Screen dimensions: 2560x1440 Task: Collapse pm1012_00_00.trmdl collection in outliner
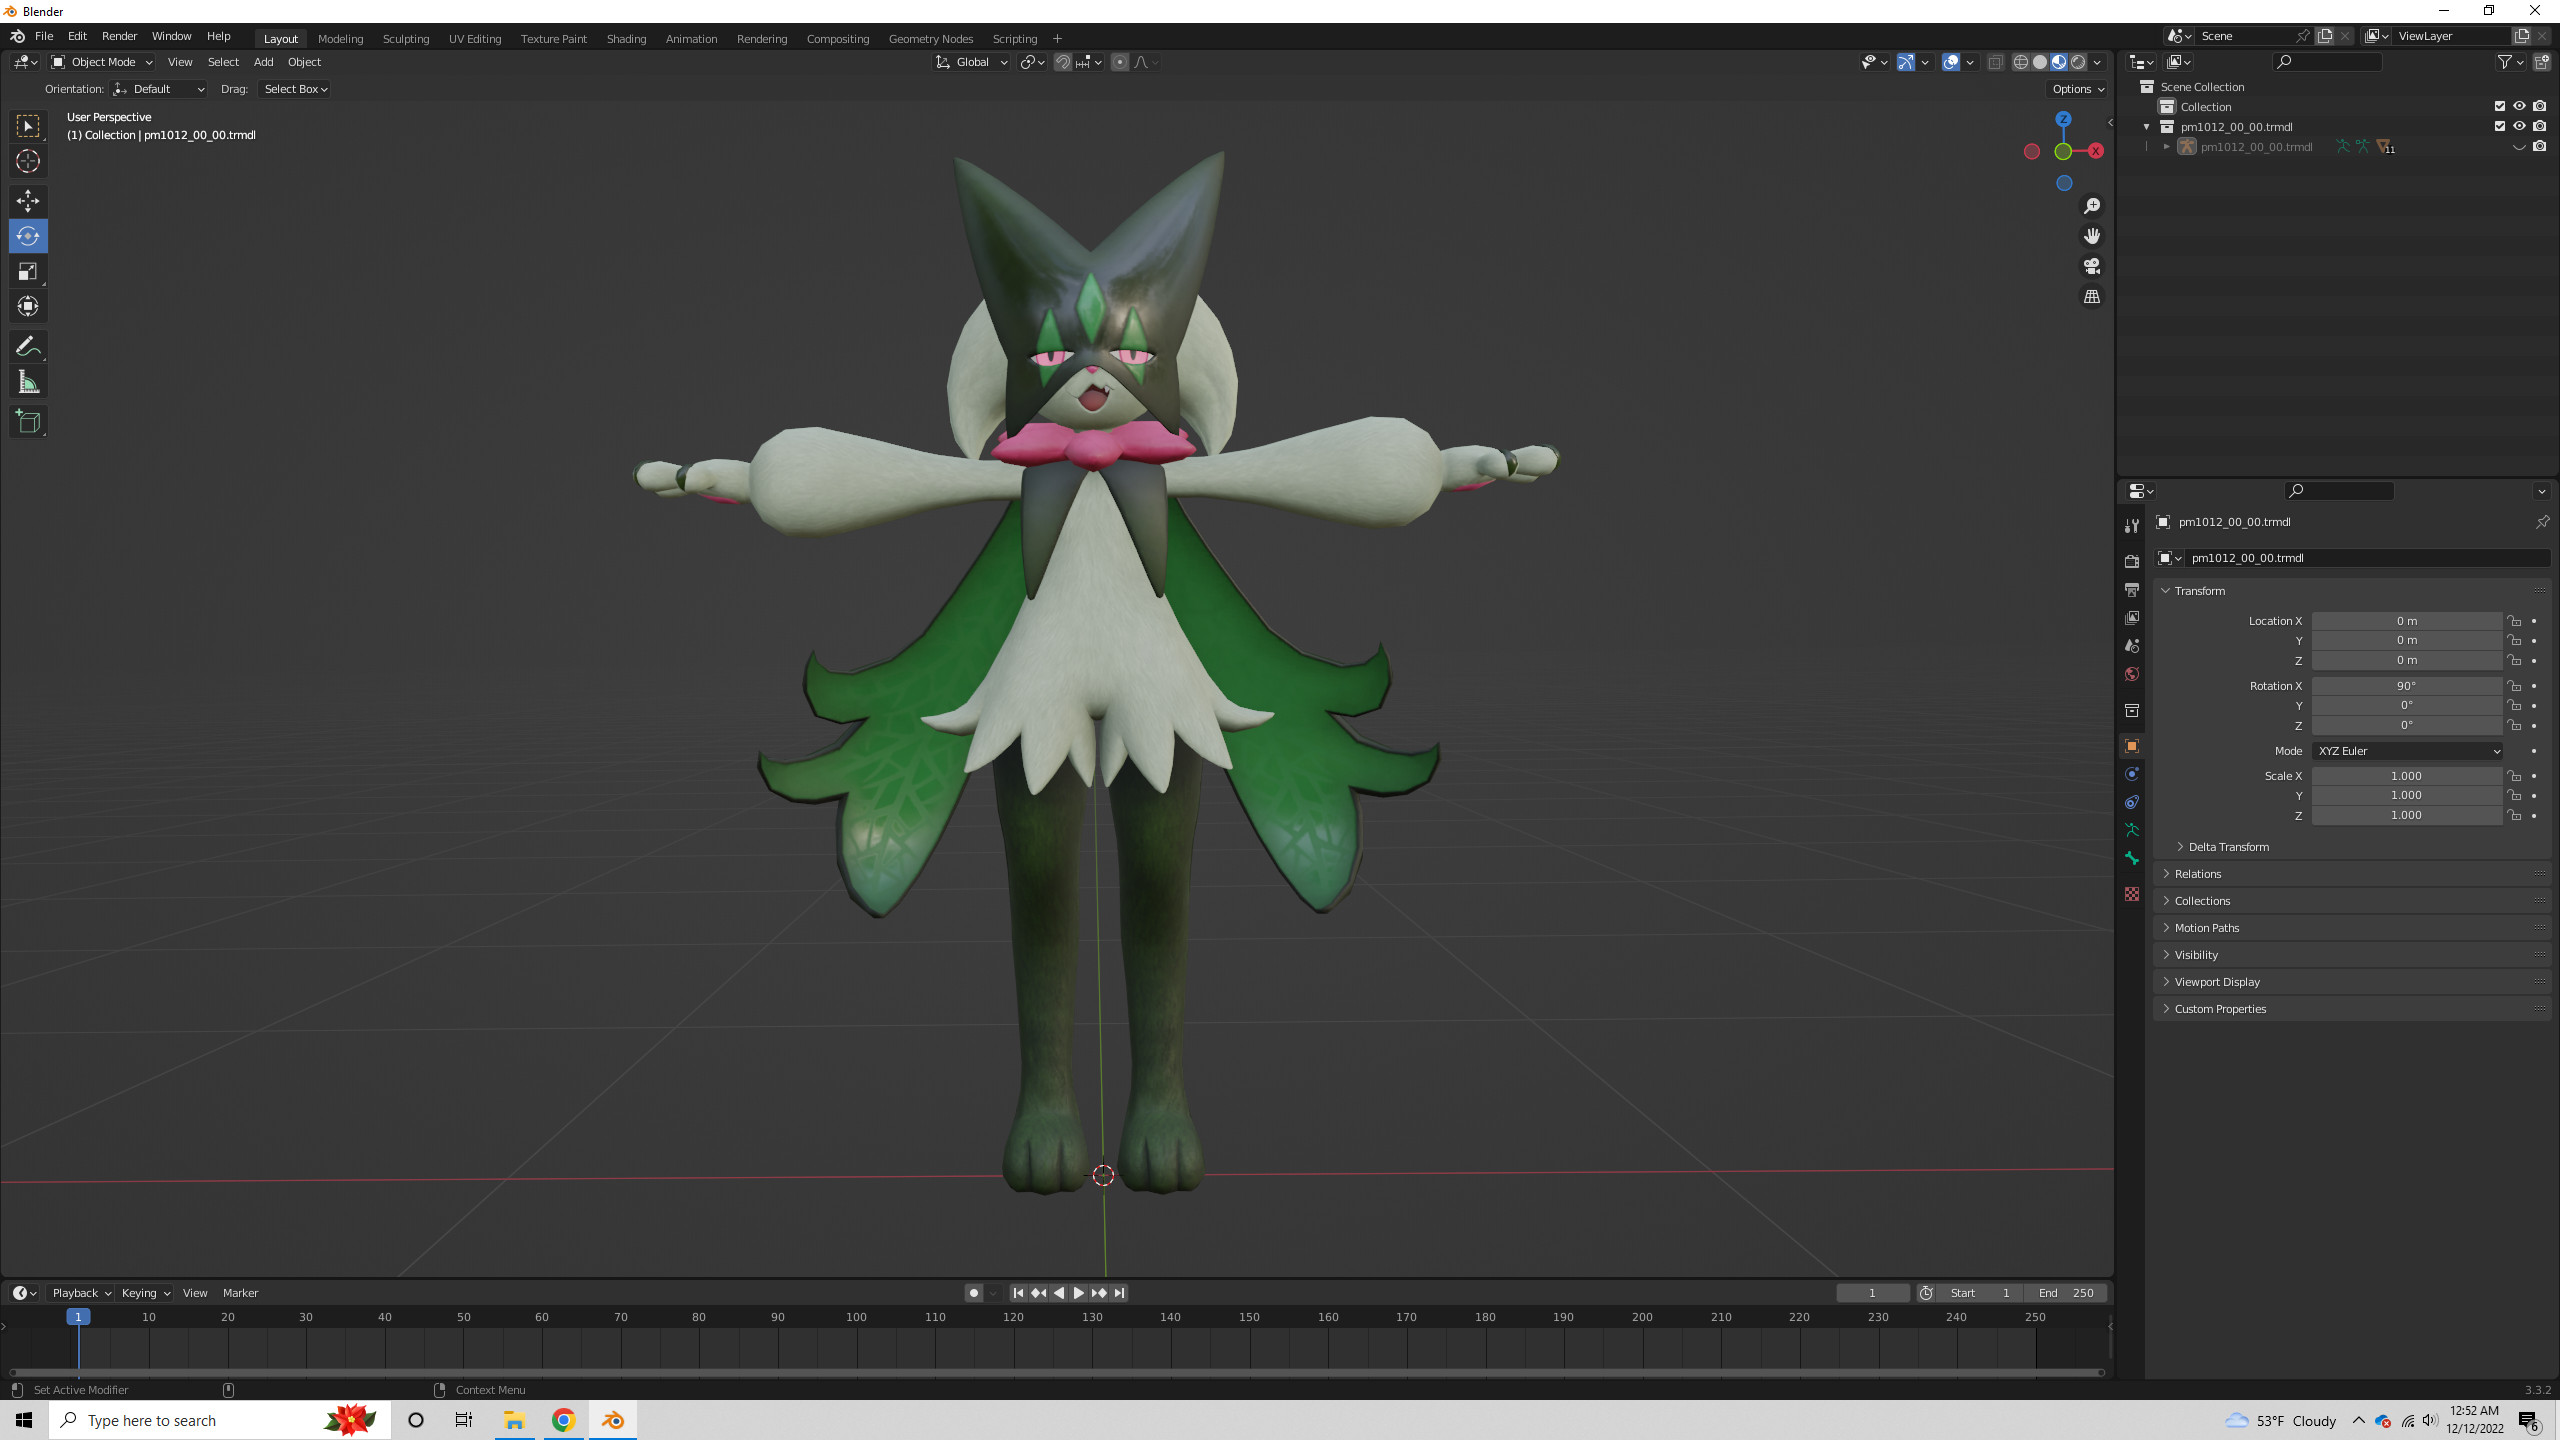[x=2146, y=127]
